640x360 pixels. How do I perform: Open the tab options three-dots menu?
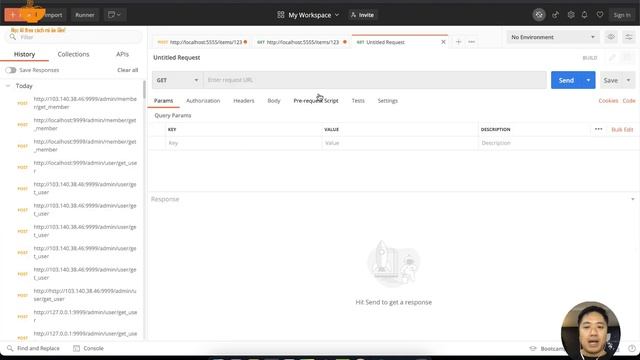(471, 42)
